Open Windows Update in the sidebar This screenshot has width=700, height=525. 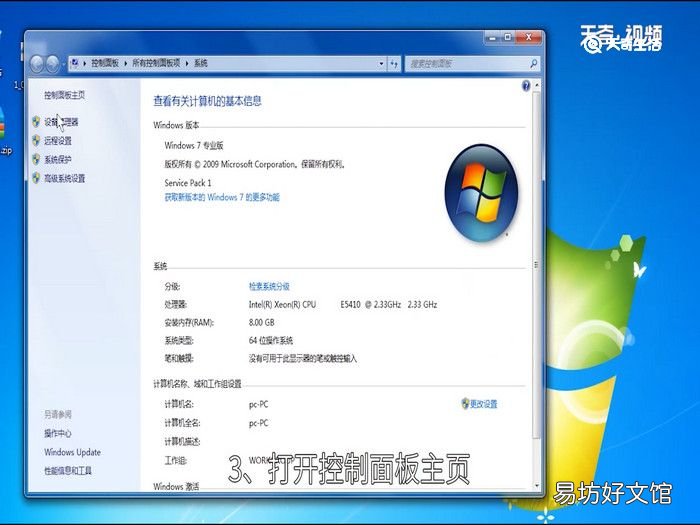pyautogui.click(x=72, y=452)
